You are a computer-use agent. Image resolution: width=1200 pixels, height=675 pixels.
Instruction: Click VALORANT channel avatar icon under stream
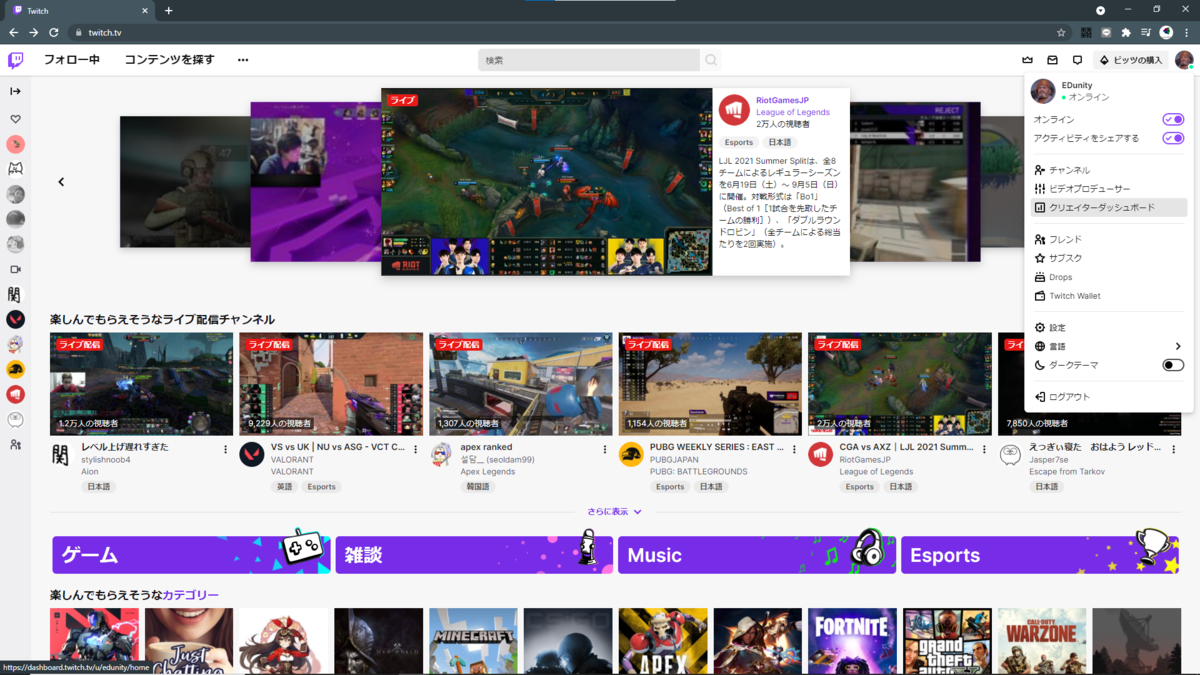pos(251,455)
